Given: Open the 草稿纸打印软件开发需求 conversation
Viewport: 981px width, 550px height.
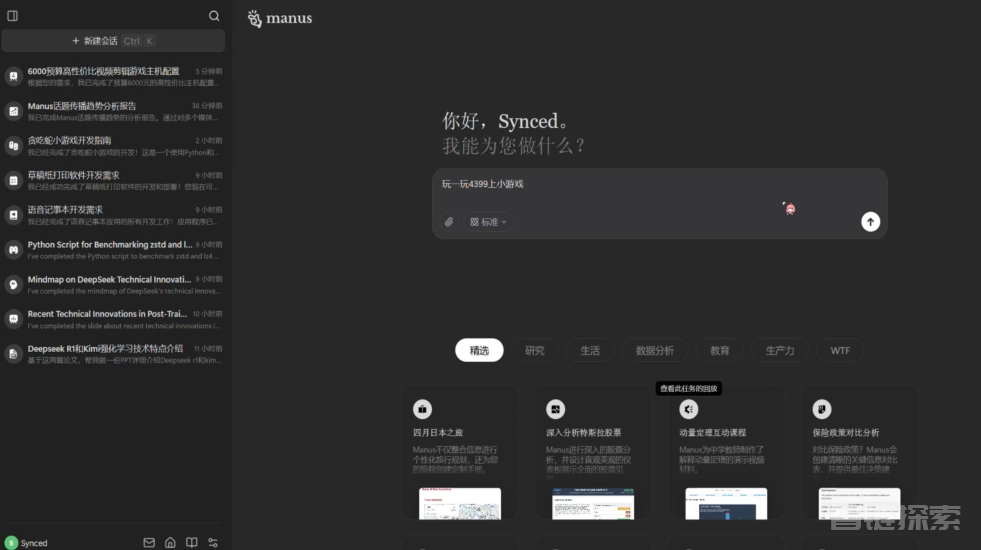Looking at the screenshot, I should coord(113,181).
